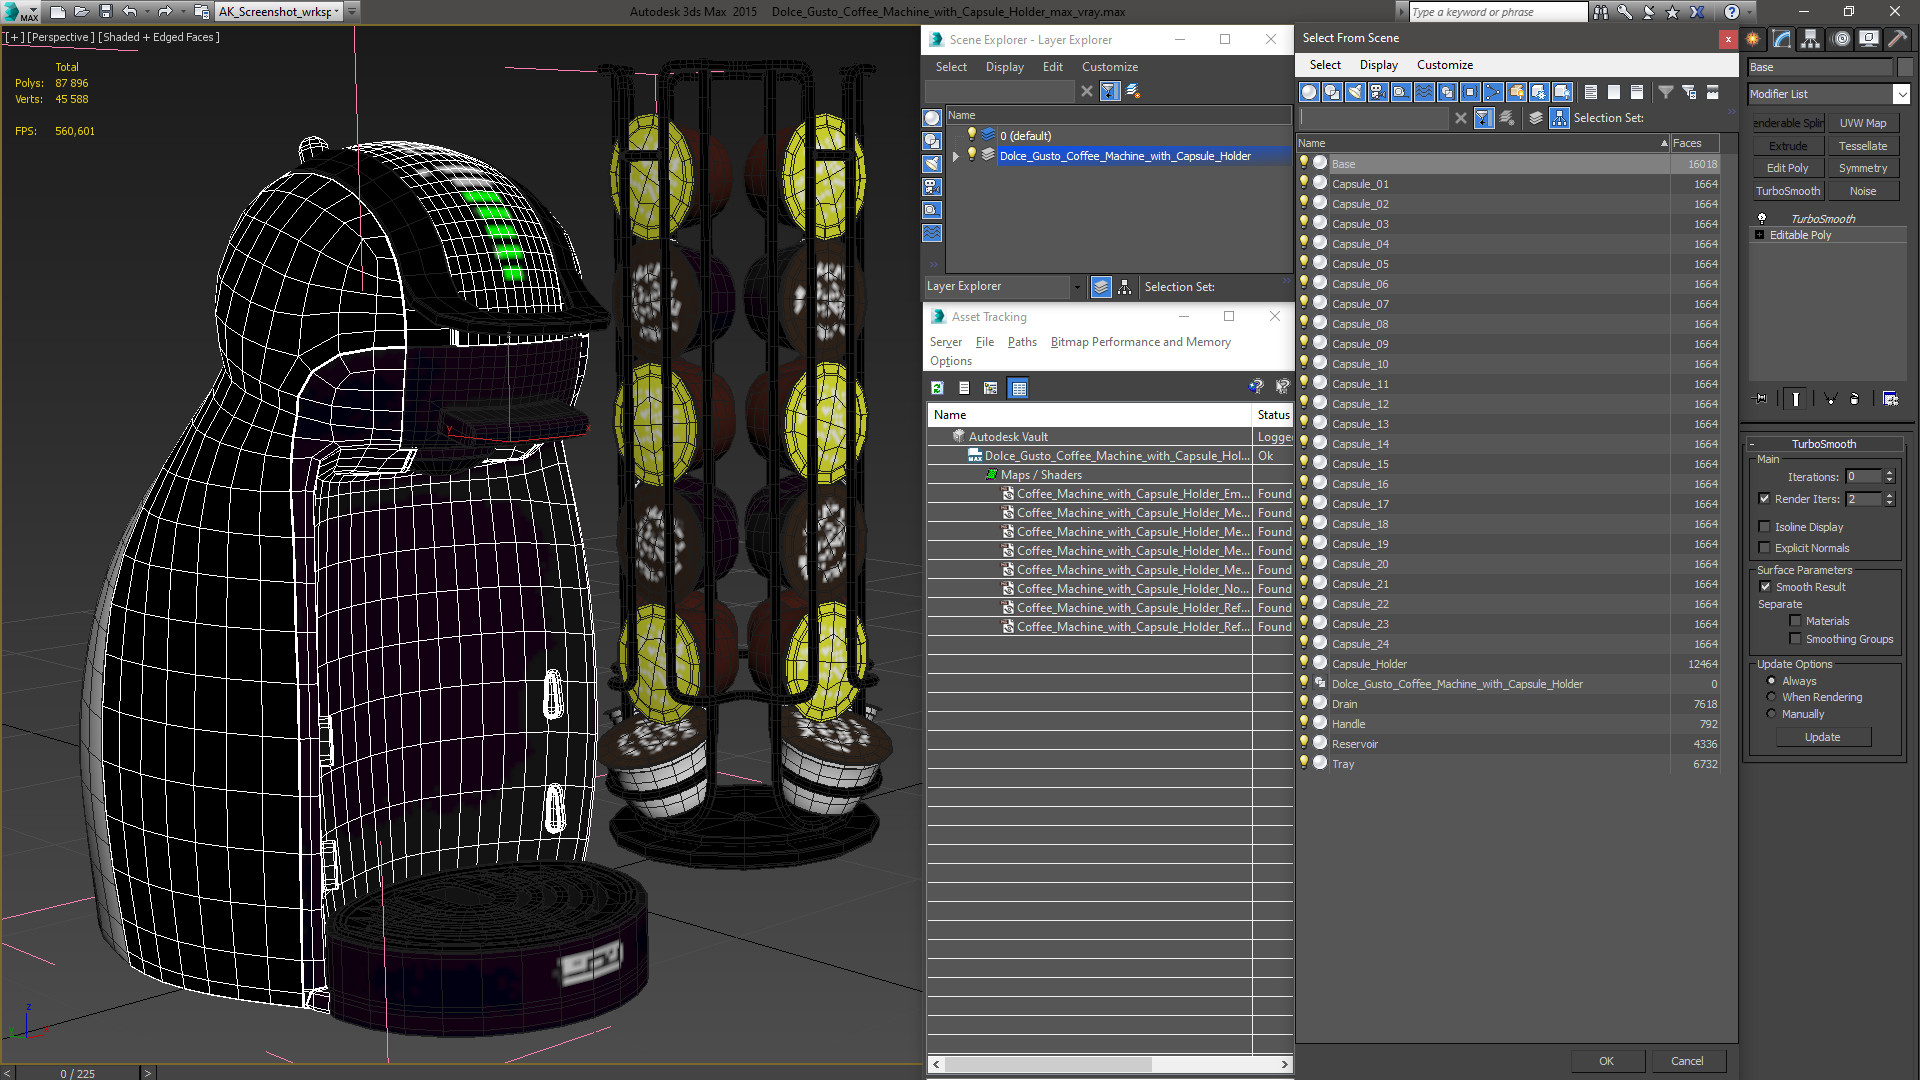Uncheck the Smooth Result checkbox
1920x1080 pixels.
pyautogui.click(x=1765, y=587)
